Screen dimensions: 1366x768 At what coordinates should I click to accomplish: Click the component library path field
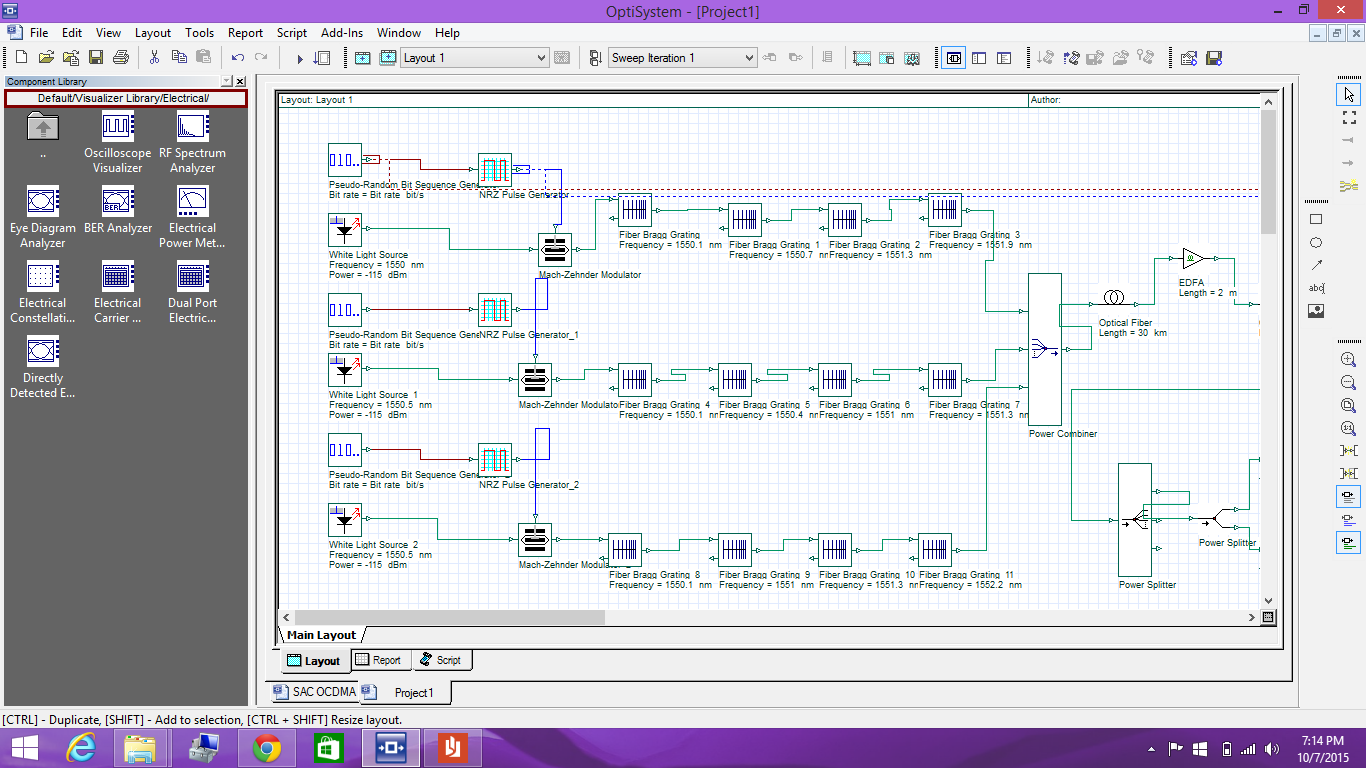tap(125, 98)
